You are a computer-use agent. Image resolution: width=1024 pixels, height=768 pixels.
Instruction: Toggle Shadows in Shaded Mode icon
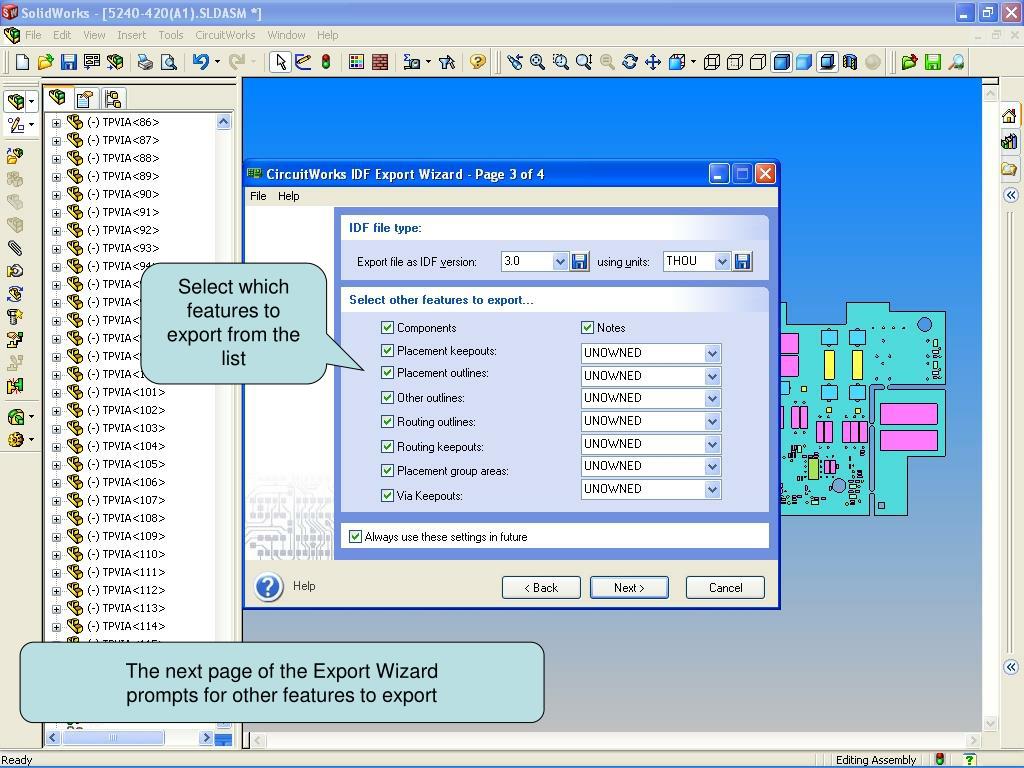click(827, 62)
